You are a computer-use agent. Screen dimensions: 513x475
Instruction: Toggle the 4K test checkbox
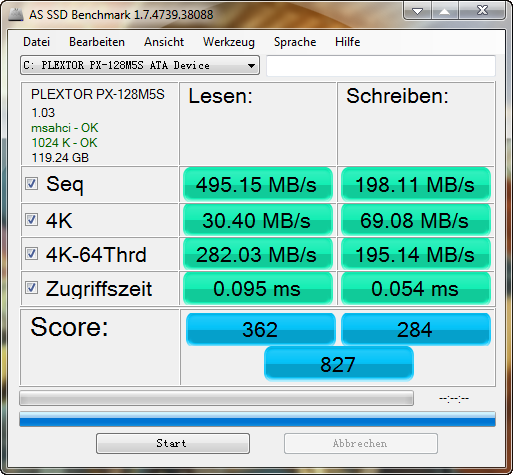coord(32,220)
